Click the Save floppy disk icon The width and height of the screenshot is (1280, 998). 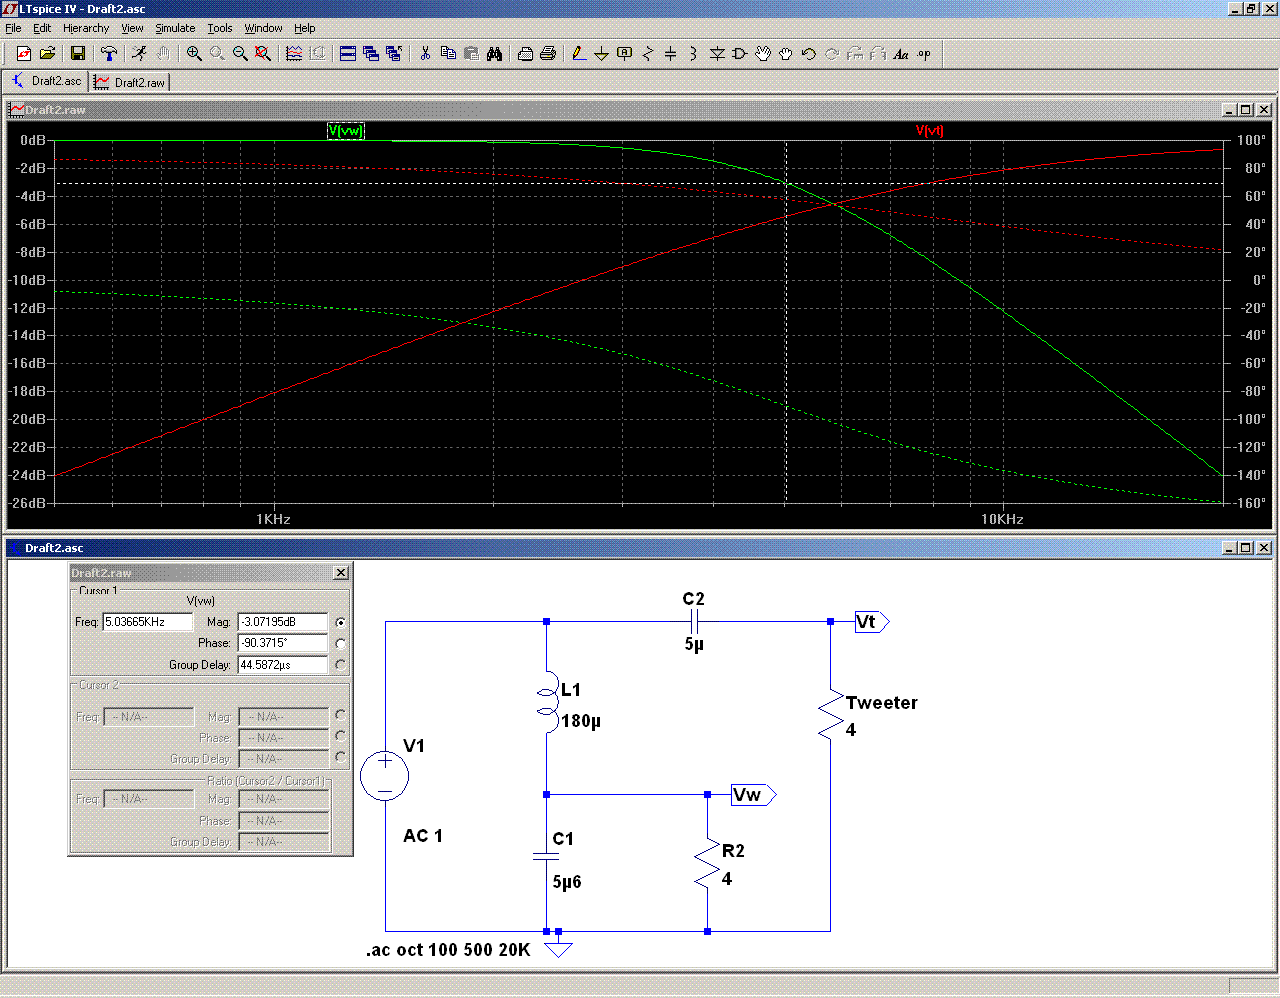[77, 54]
